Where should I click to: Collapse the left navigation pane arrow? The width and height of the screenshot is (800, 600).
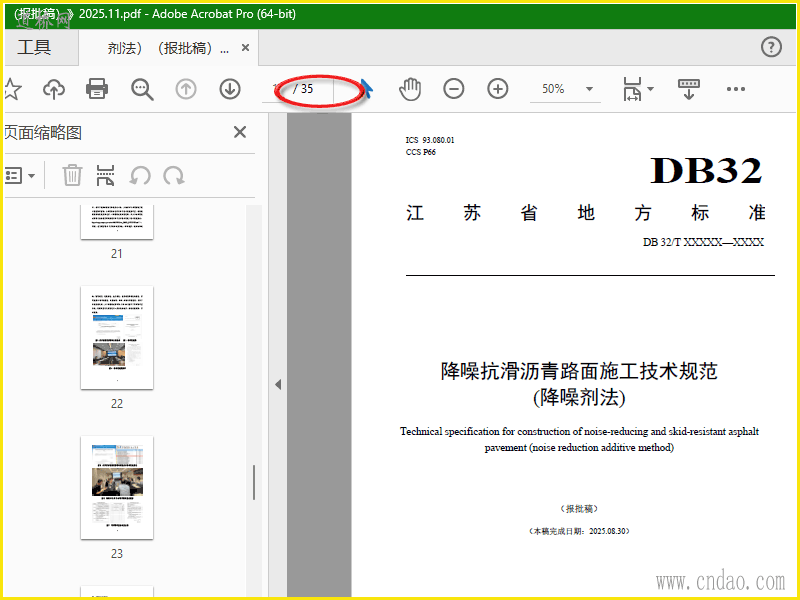(278, 385)
